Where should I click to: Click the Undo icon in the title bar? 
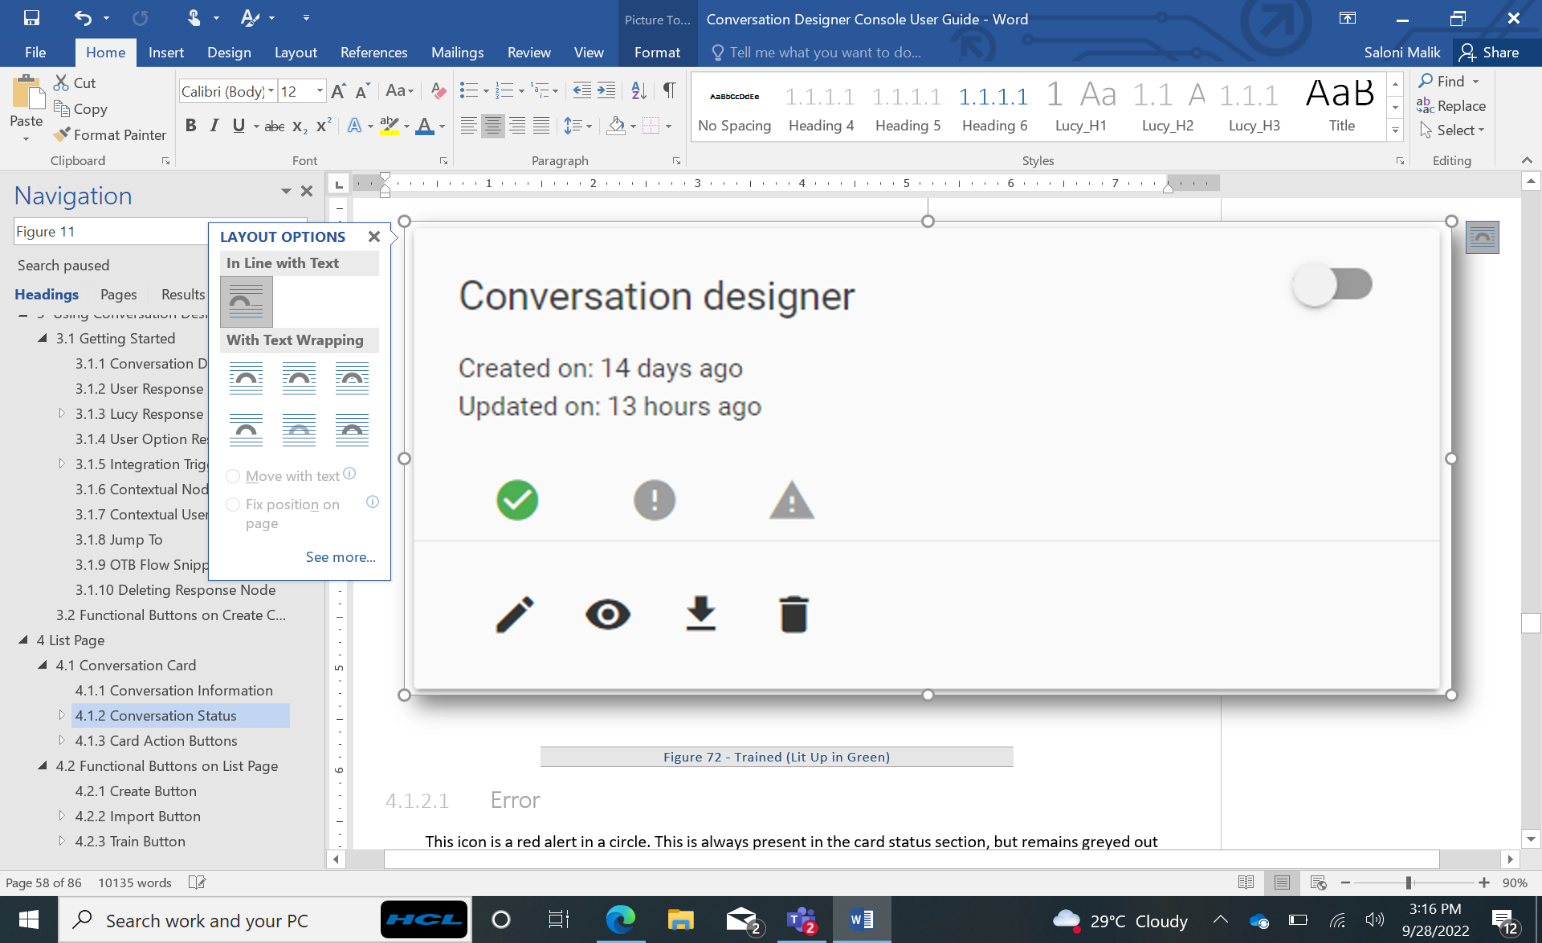[83, 18]
